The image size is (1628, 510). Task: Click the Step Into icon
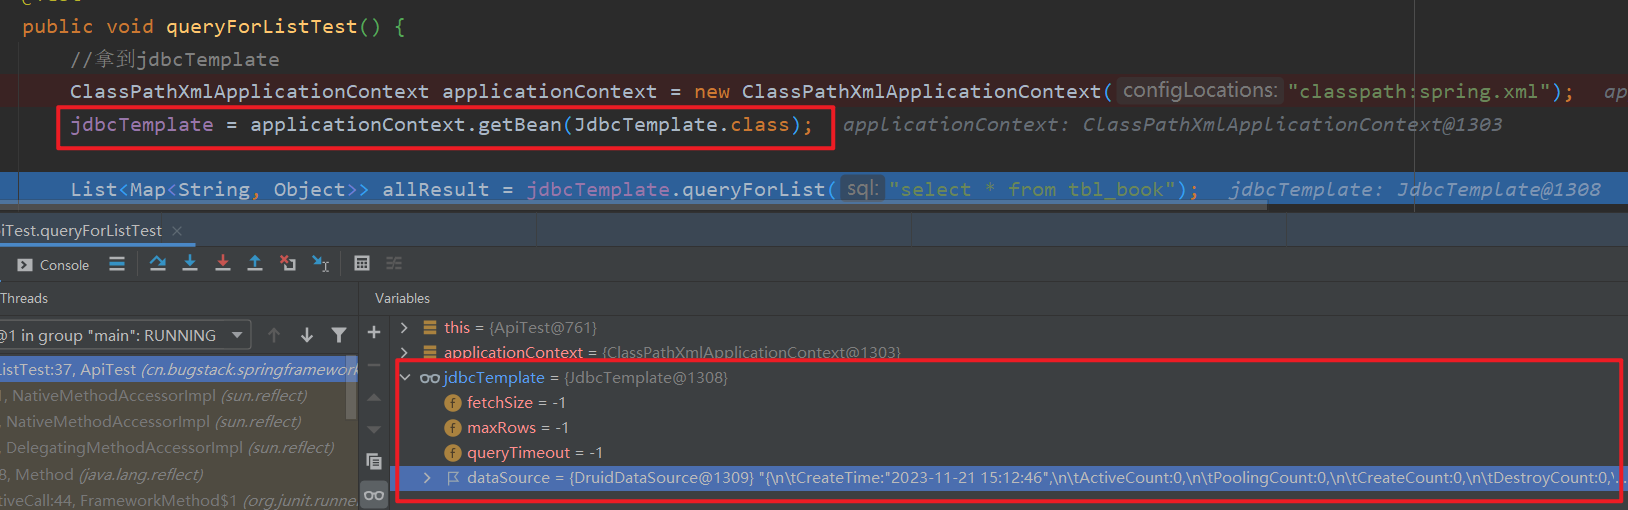pos(190,263)
